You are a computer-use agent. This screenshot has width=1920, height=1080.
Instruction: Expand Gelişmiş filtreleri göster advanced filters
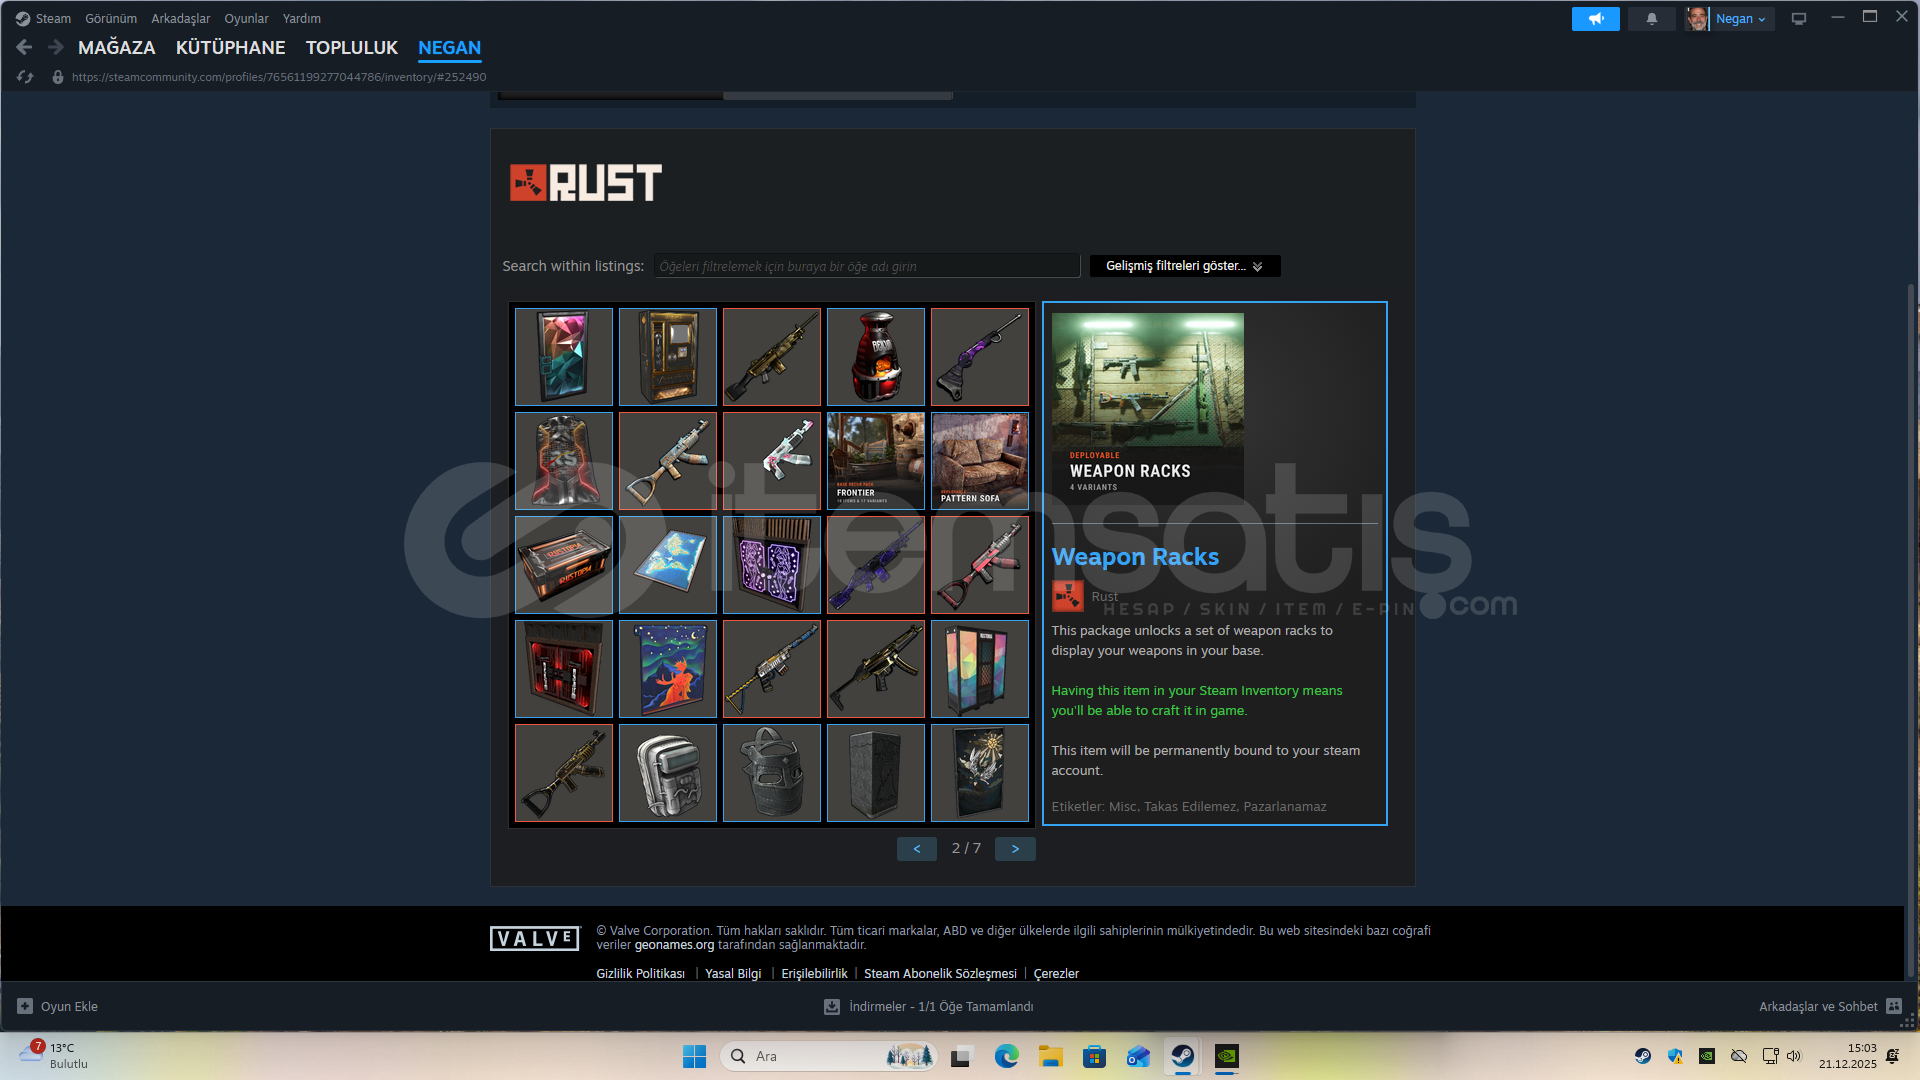point(1184,266)
